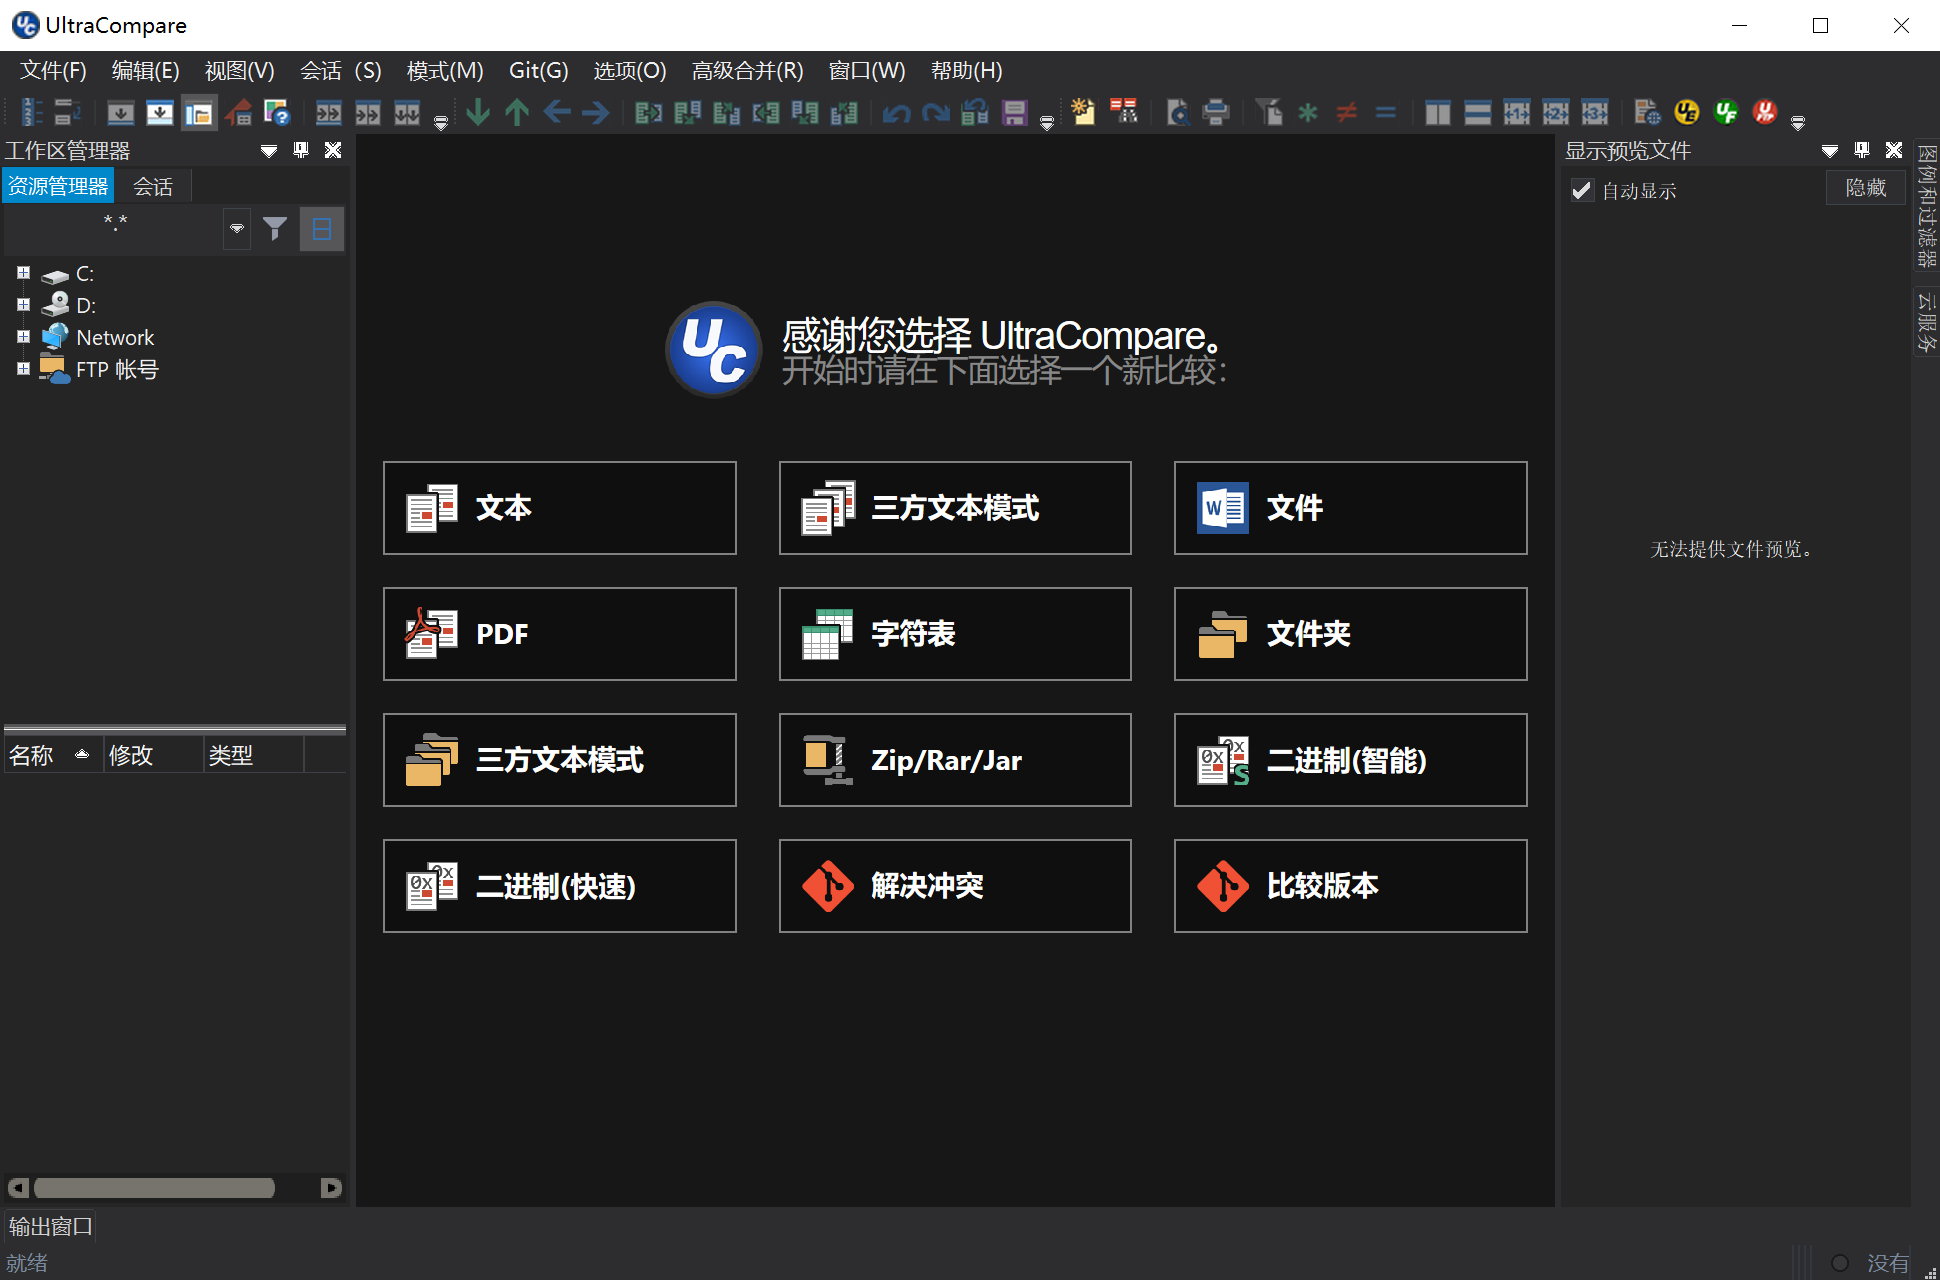Click the purple floppy disk save icon

click(x=1015, y=112)
